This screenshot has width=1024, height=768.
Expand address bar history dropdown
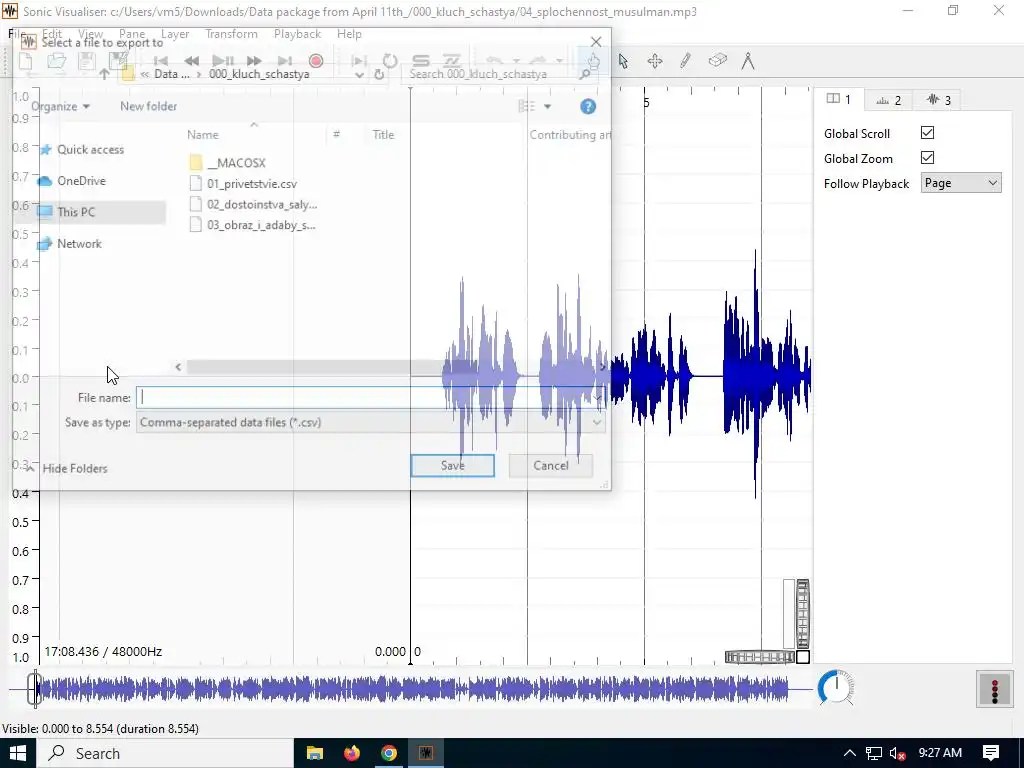pos(359,74)
